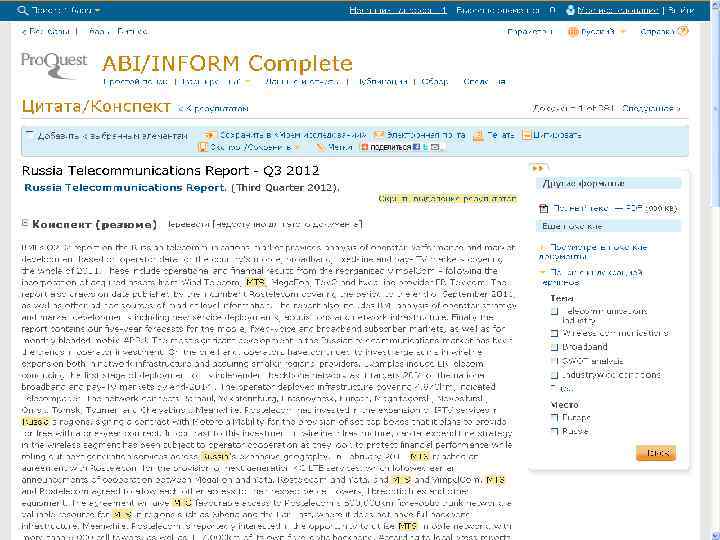This screenshot has width=720, height=540.
Task: Check the Wireless communications subject box
Action: point(554,333)
